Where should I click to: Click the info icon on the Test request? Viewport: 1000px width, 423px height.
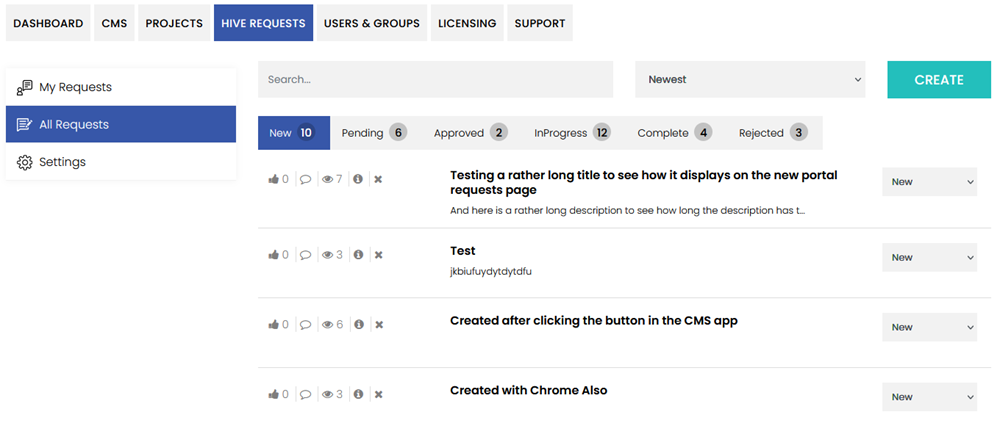[358, 255]
